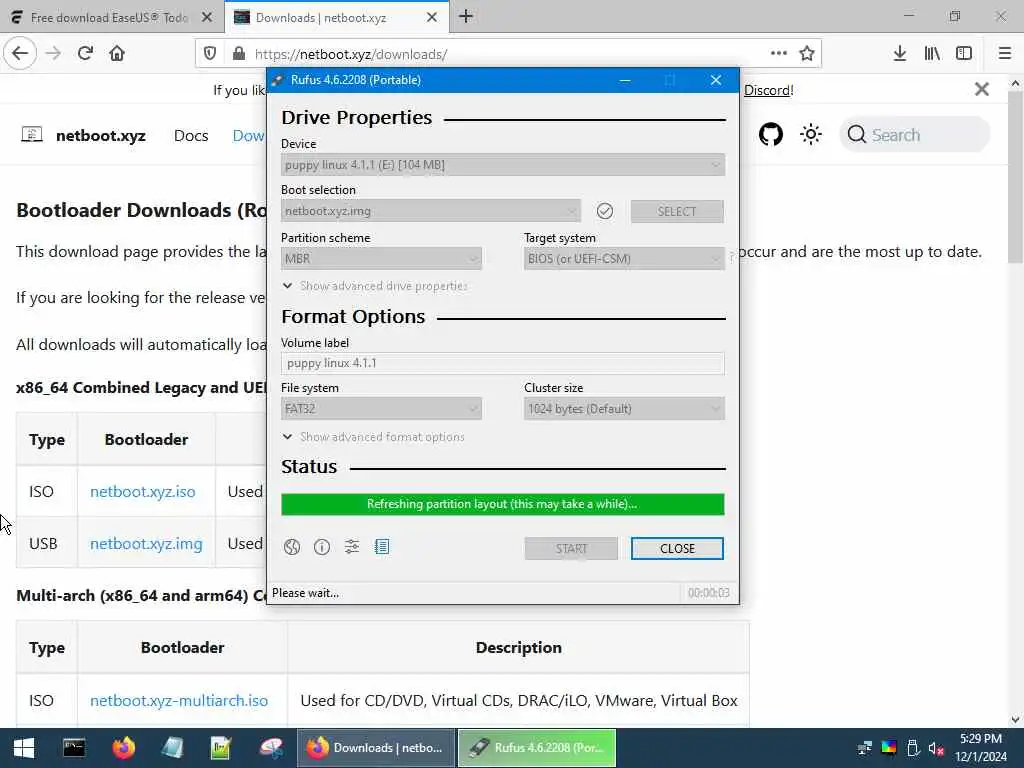Download netboot.xyz.img link
This screenshot has height=768, width=1024.
146,544
